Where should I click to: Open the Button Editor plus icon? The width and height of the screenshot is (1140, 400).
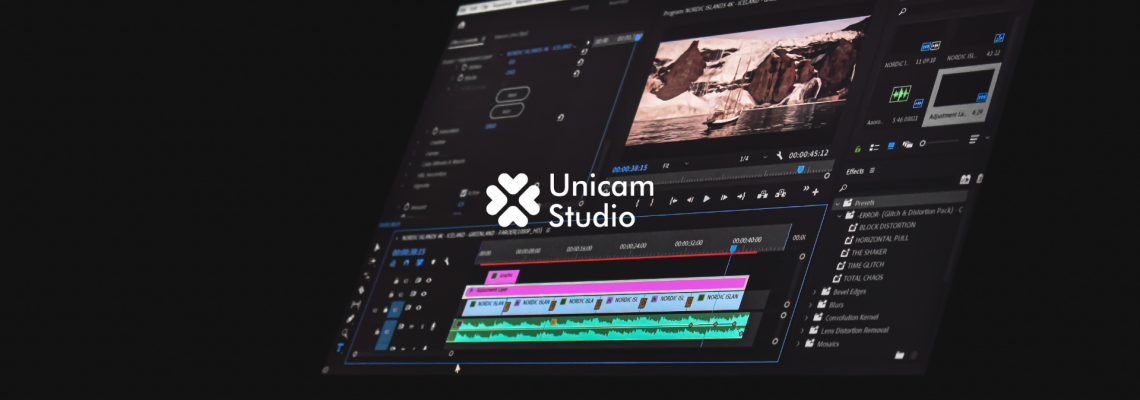[816, 192]
